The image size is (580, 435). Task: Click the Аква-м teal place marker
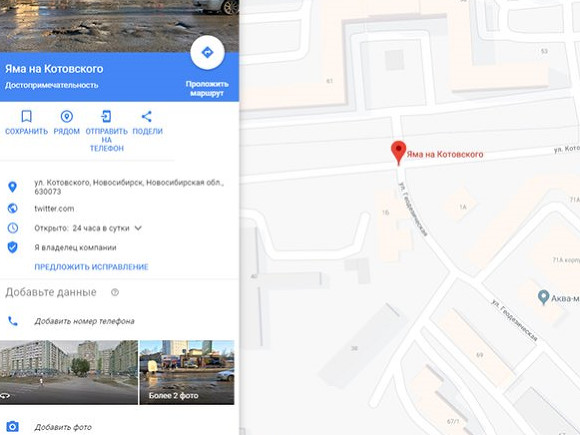click(543, 297)
